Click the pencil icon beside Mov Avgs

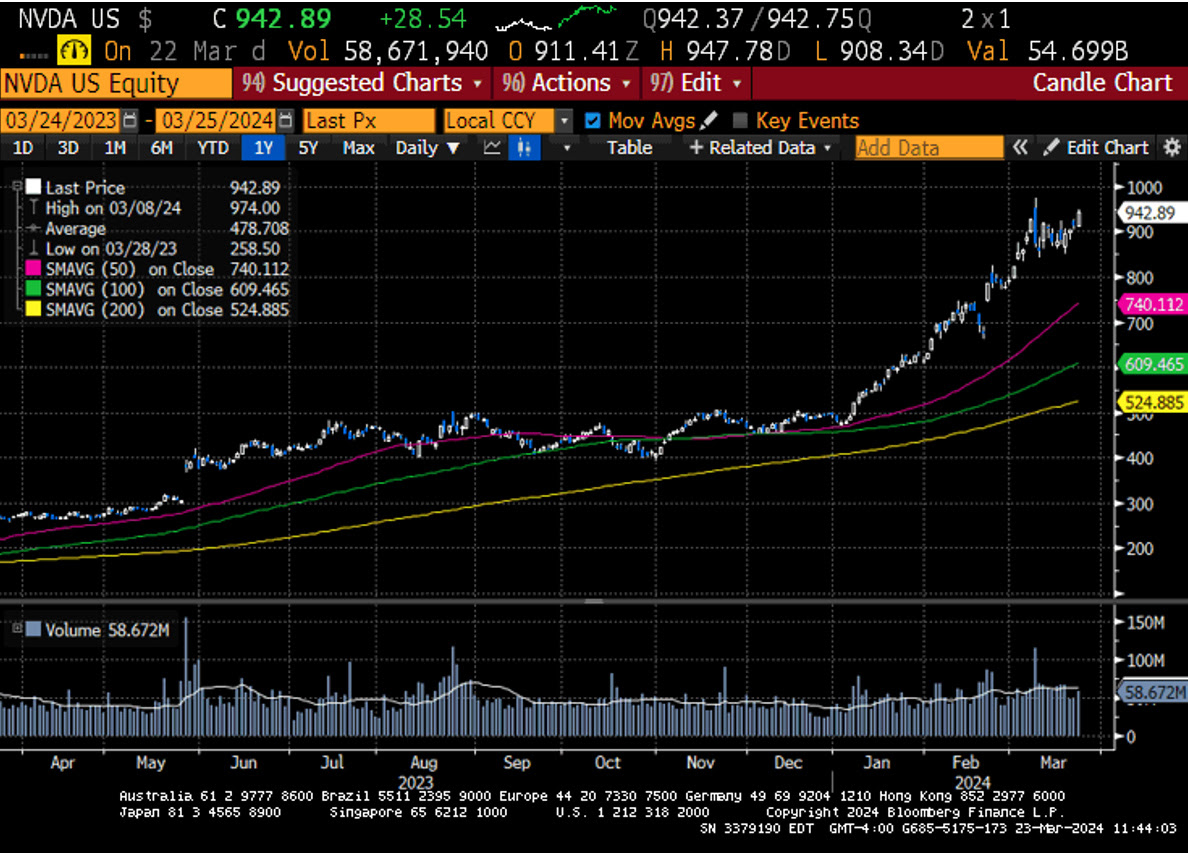click(x=709, y=120)
